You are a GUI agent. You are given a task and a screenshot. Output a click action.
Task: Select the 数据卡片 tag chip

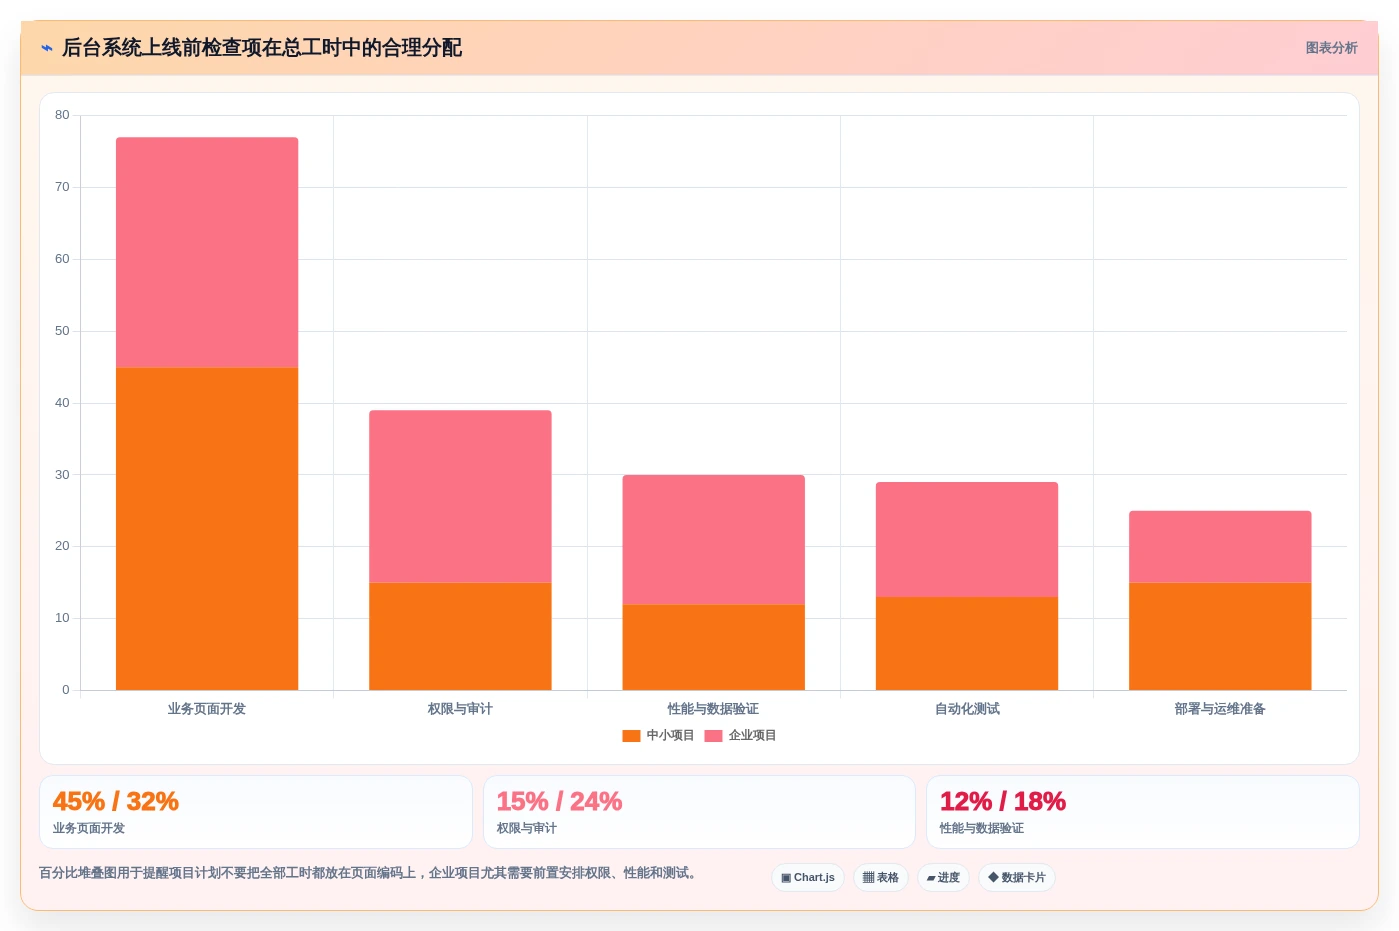pos(1017,878)
